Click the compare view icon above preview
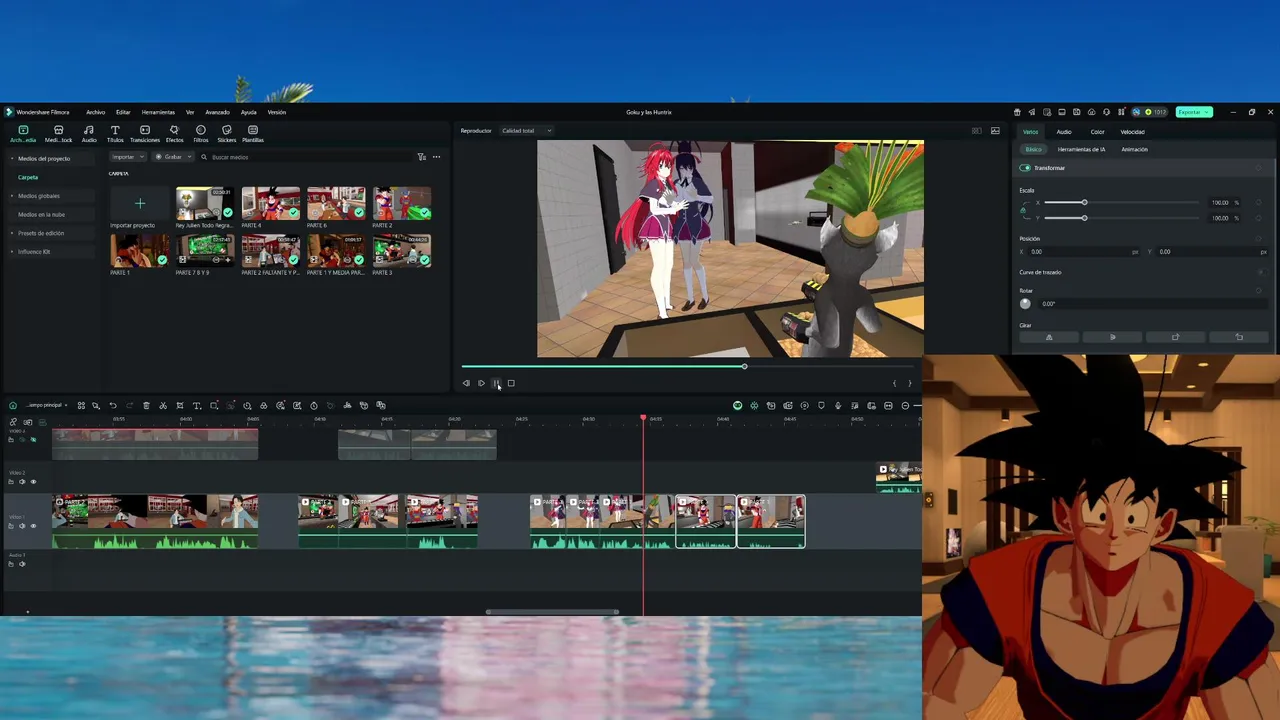Viewport: 1280px width, 720px height. (977, 131)
